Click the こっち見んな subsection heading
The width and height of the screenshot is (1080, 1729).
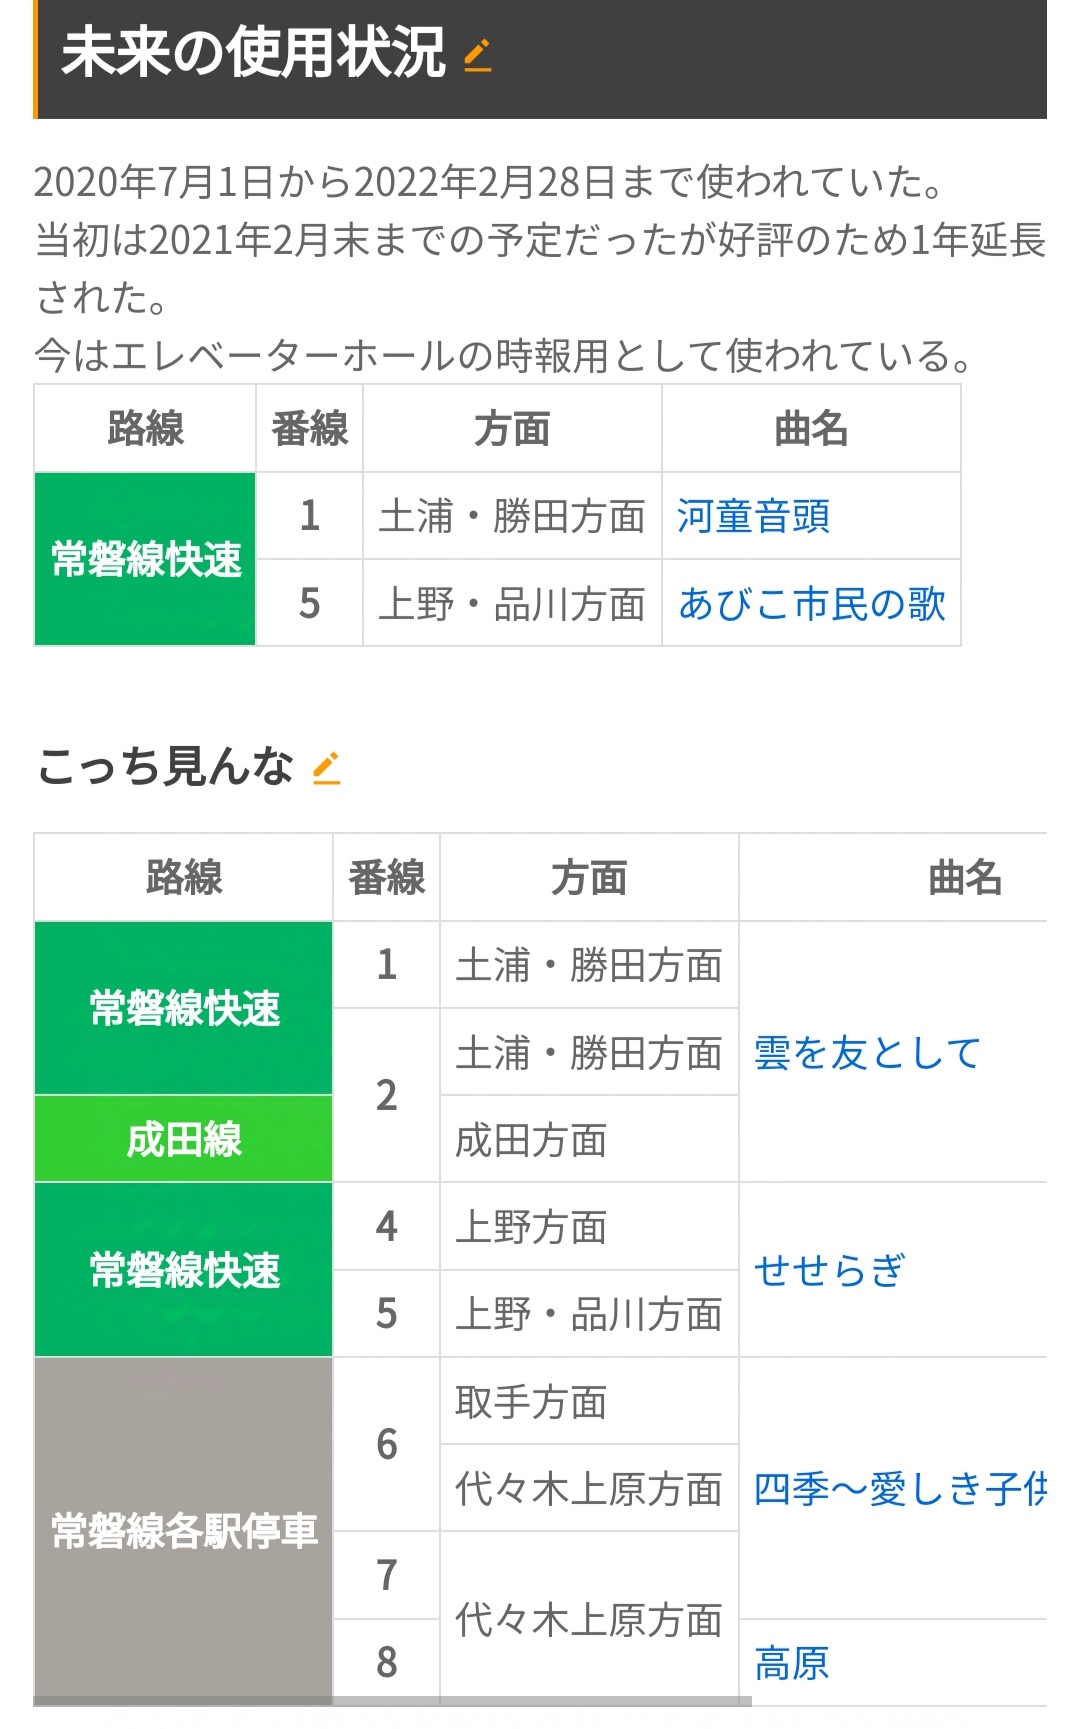[x=165, y=767]
